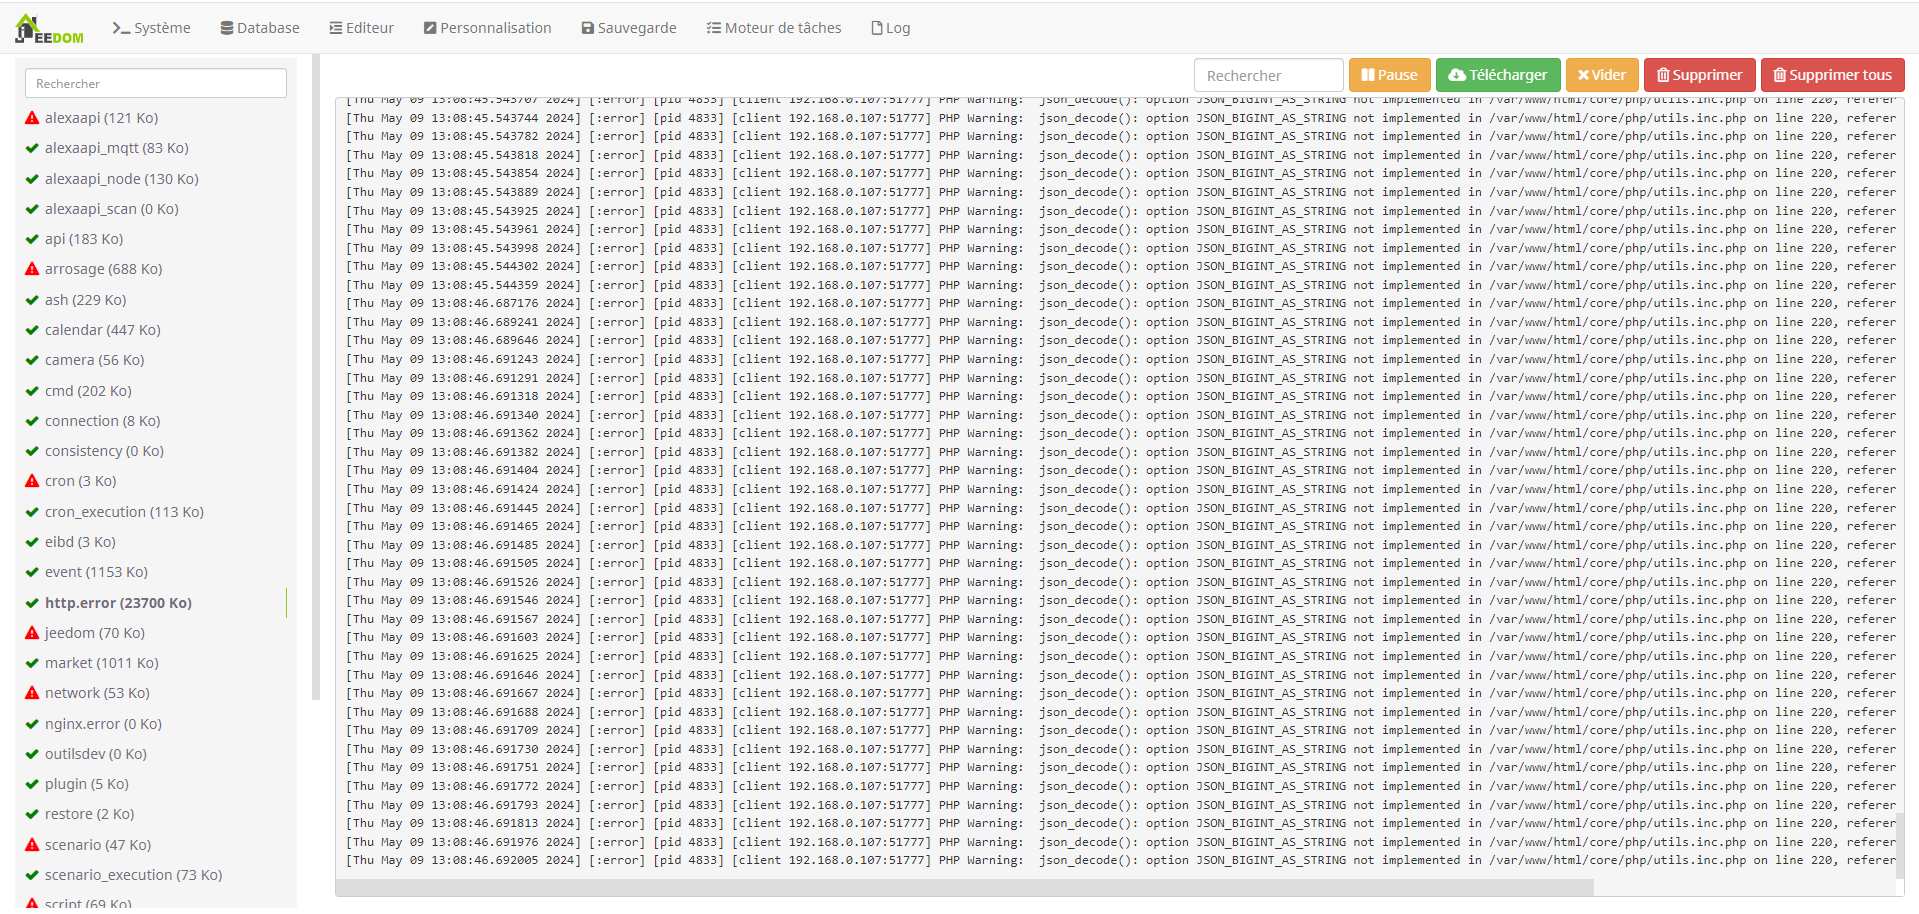Click the warning icon beside alexaapi
Image resolution: width=1919 pixels, height=914 pixels.
click(x=32, y=118)
